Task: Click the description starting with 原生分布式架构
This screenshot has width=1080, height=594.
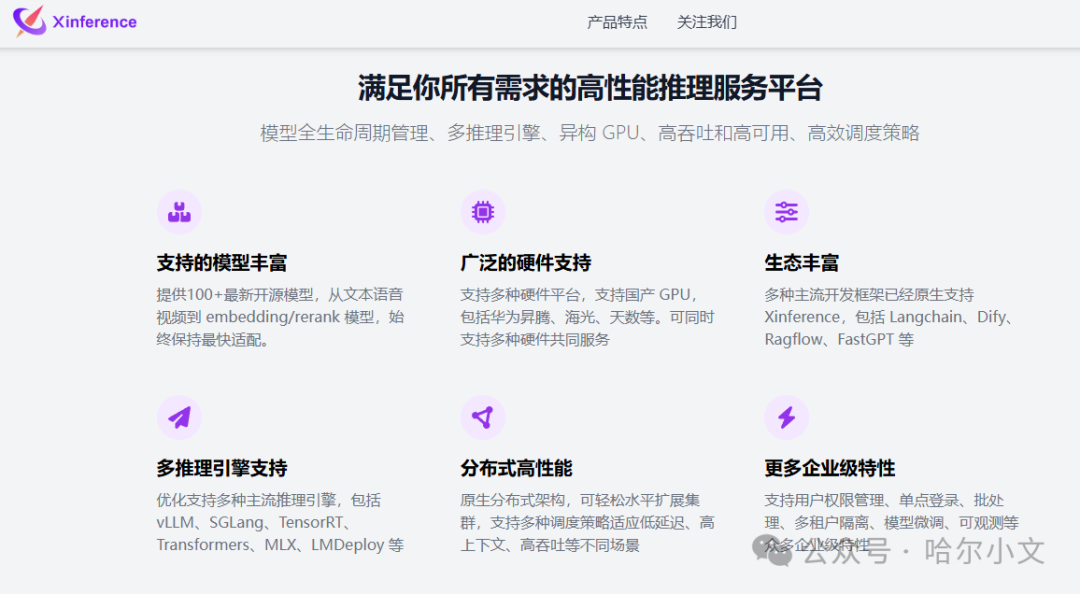Action: [x=588, y=522]
